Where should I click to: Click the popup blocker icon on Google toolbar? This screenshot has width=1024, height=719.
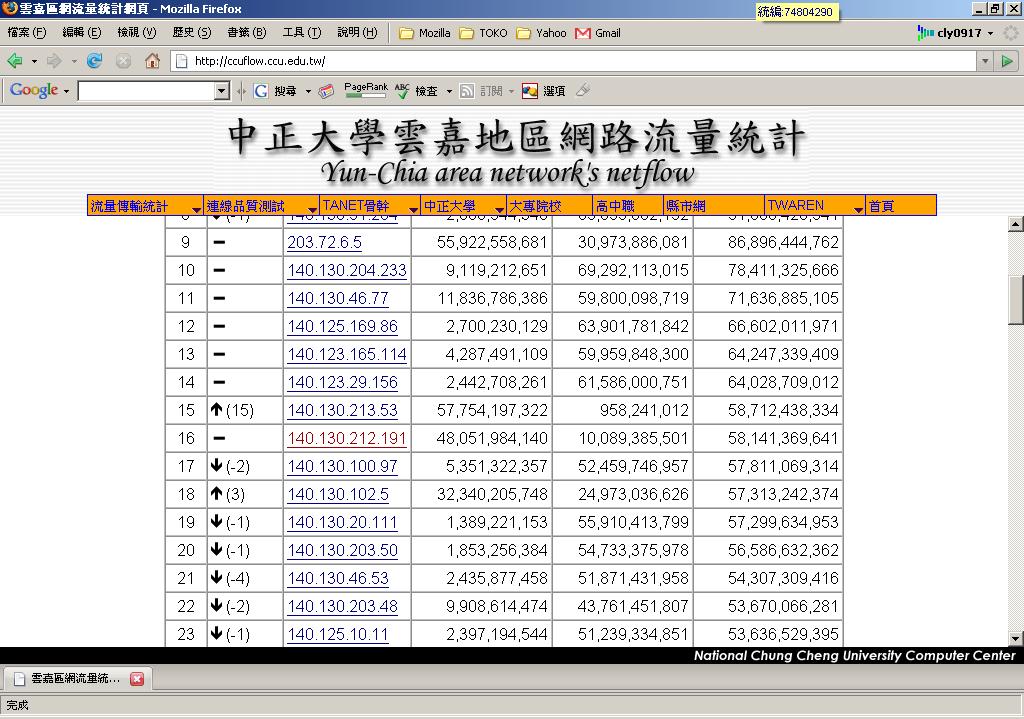tap(326, 91)
